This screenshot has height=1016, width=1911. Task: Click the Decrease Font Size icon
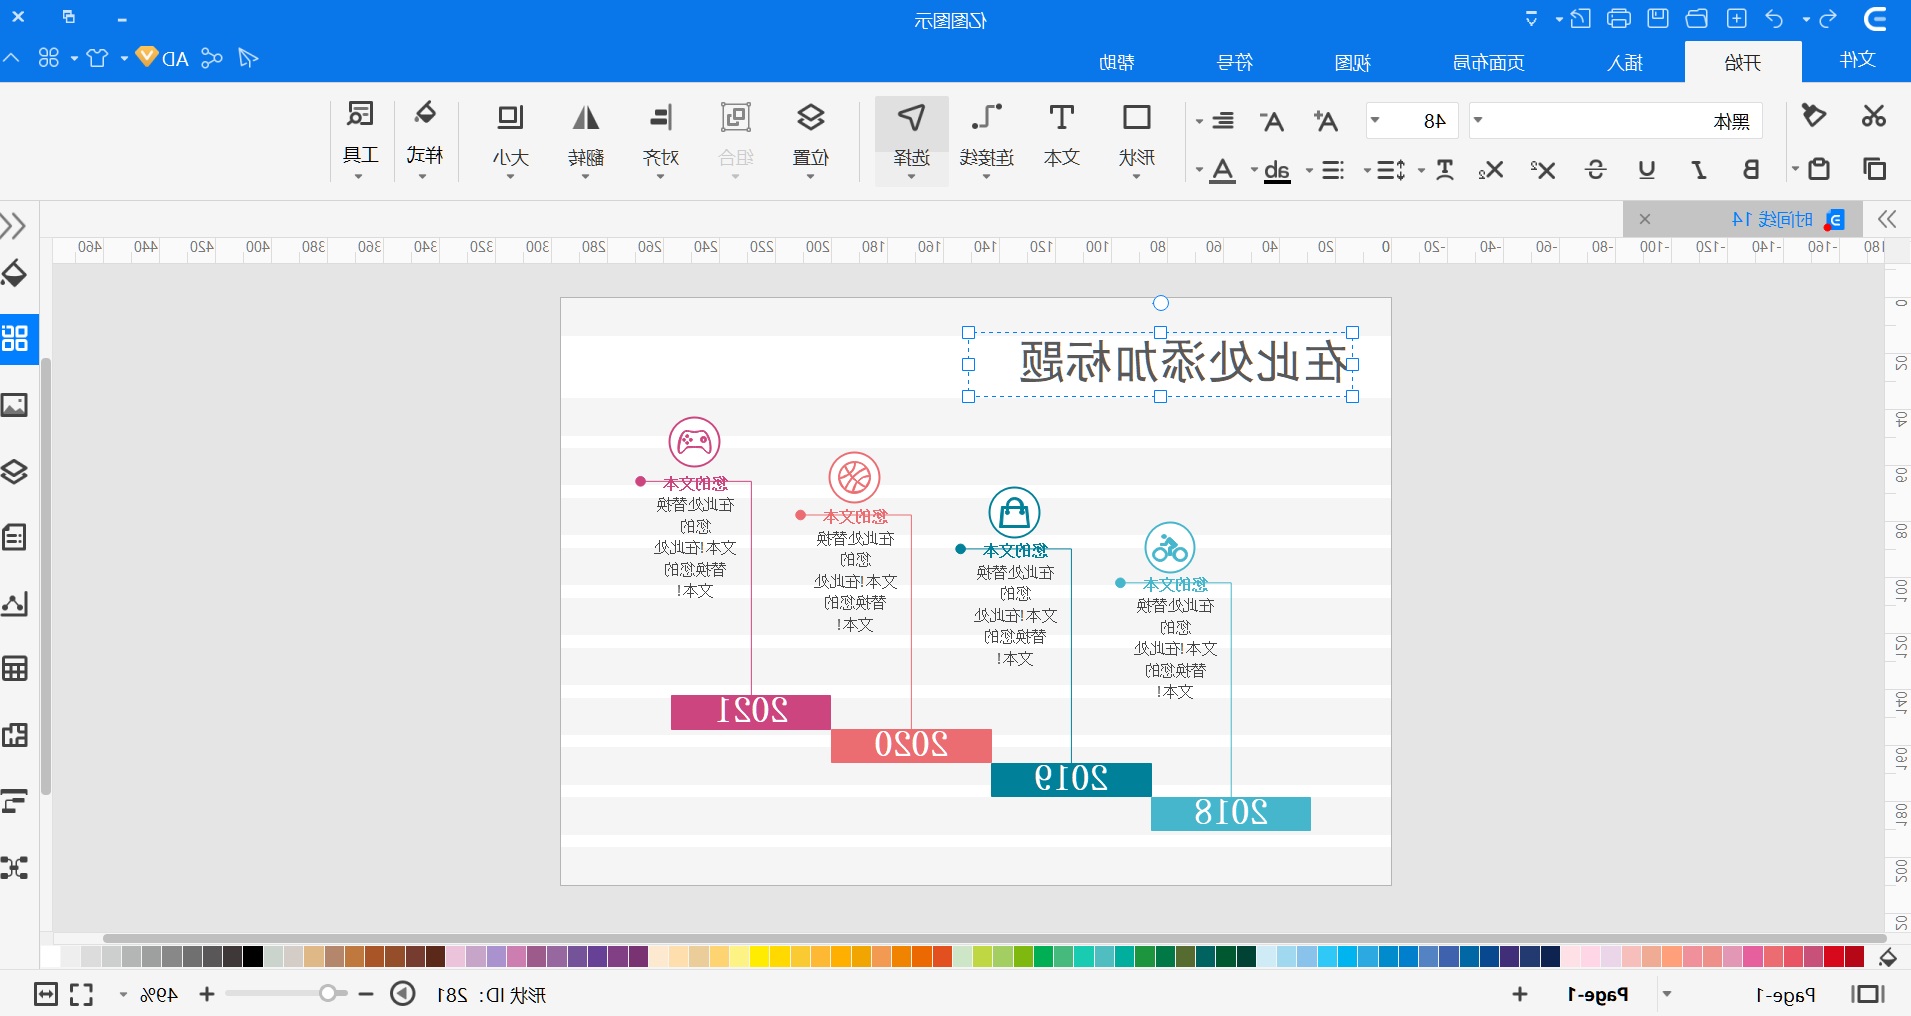click(1272, 121)
